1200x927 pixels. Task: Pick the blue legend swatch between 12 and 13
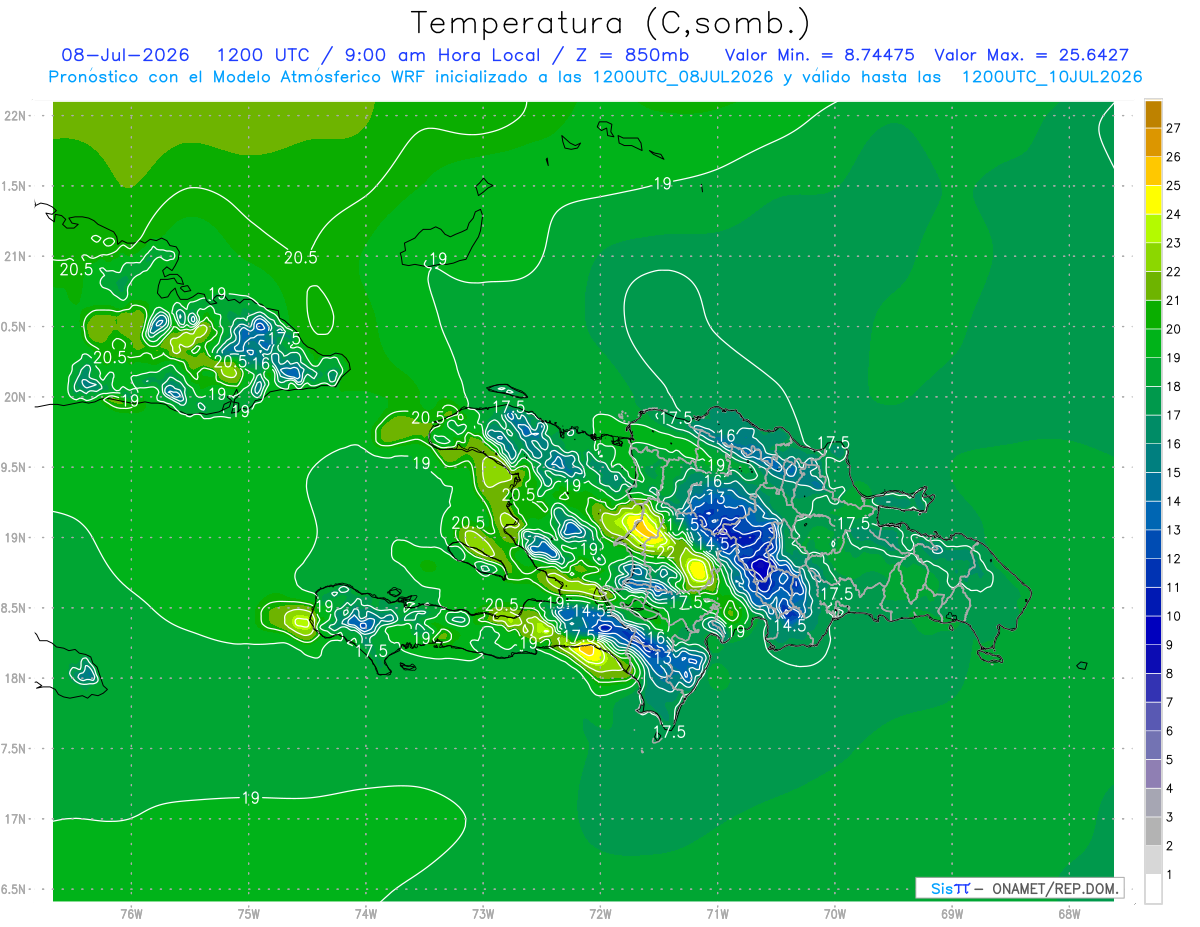point(1153,544)
